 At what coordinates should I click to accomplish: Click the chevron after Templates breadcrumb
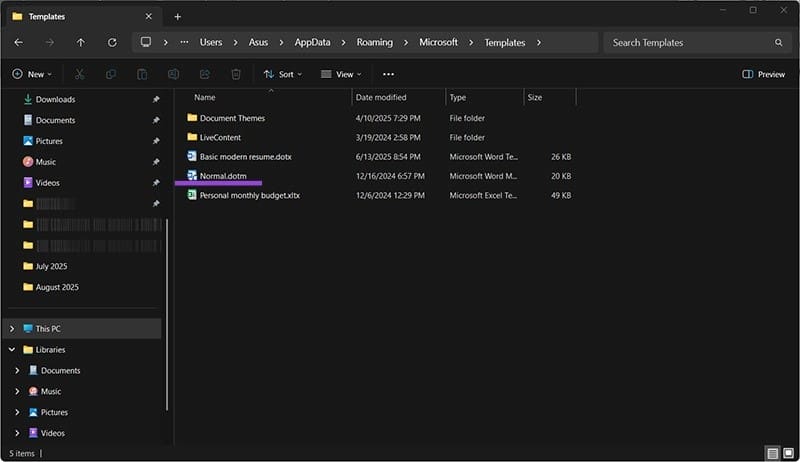tap(539, 43)
